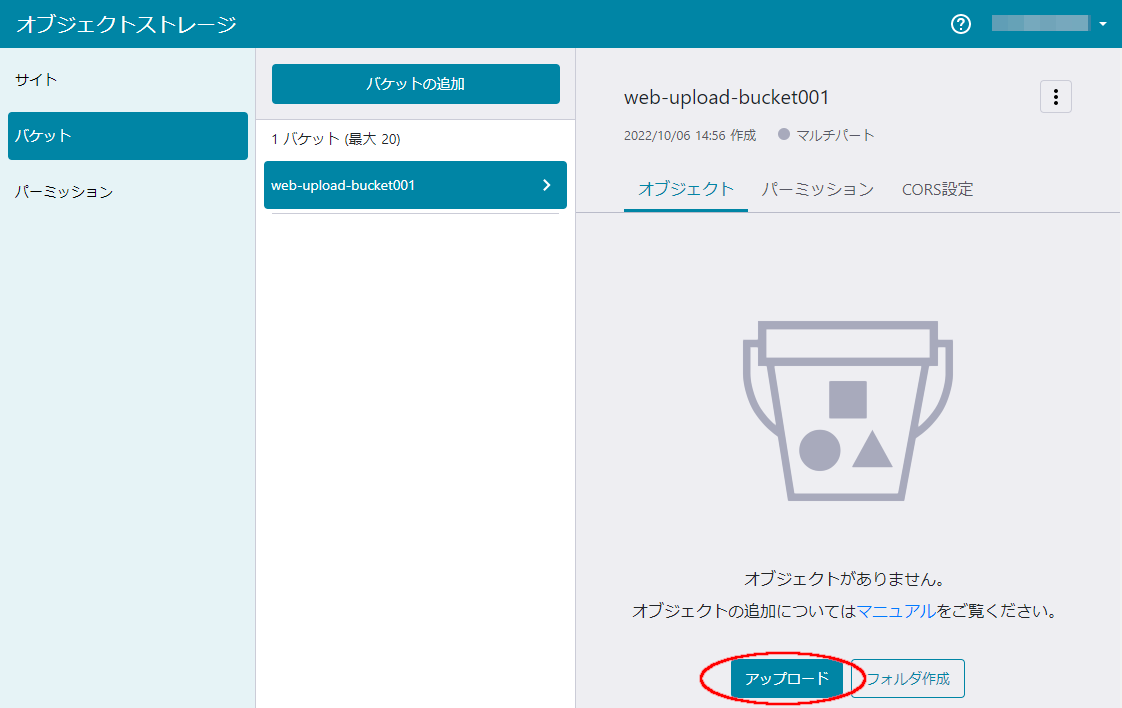This screenshot has height=708, width=1122.
Task: Select バケット in the left sidebar
Action: (x=44, y=135)
